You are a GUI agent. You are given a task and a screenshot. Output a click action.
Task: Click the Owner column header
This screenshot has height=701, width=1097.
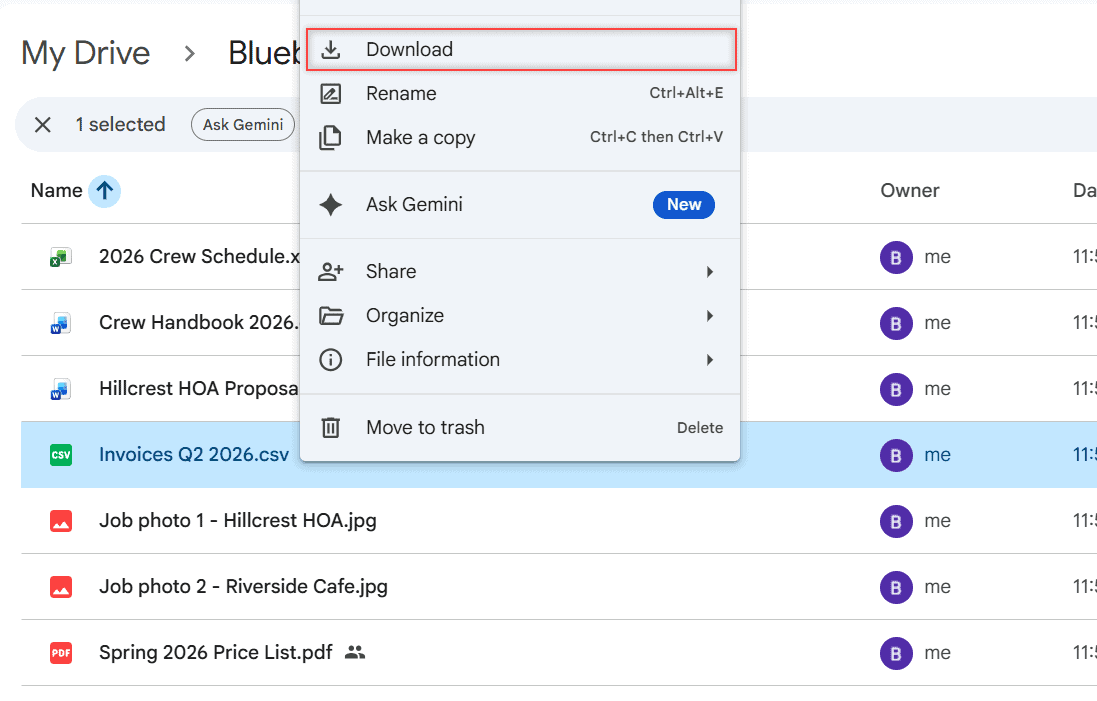point(910,190)
